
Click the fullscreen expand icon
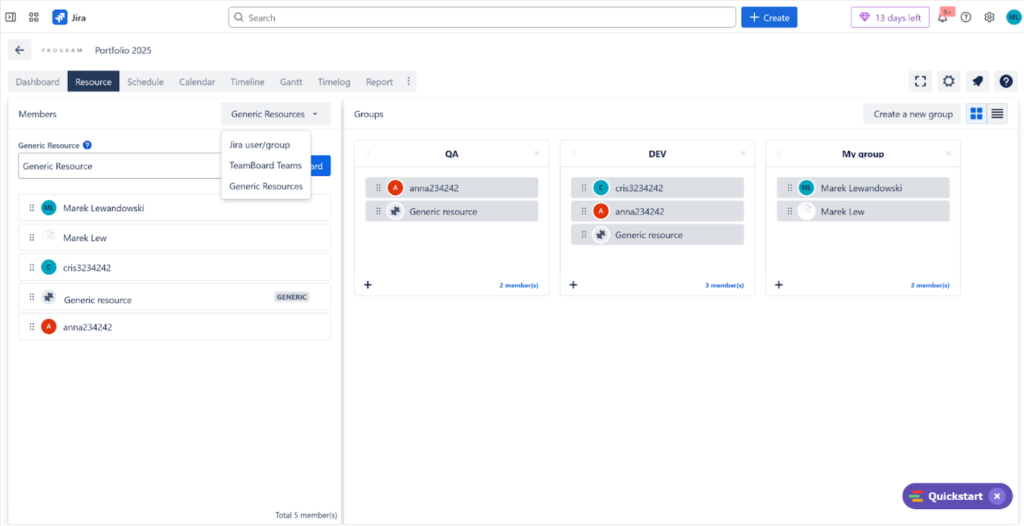(x=920, y=82)
